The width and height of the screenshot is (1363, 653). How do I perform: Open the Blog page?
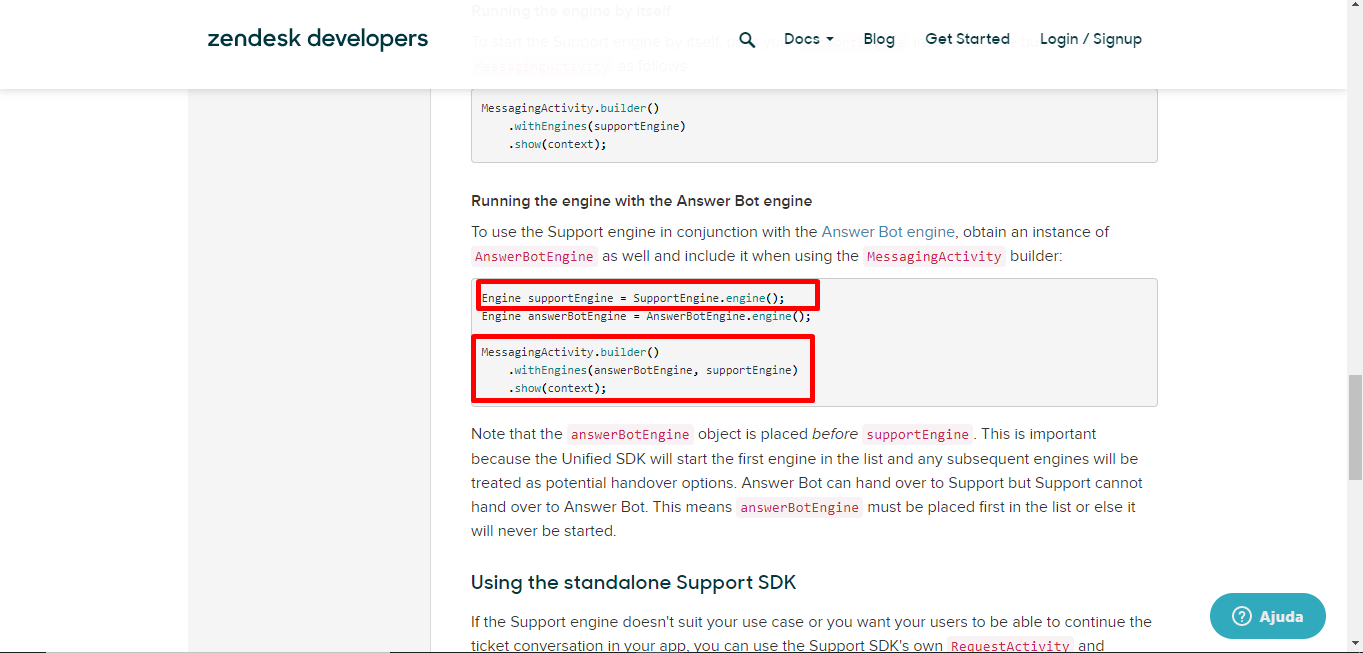pyautogui.click(x=879, y=39)
